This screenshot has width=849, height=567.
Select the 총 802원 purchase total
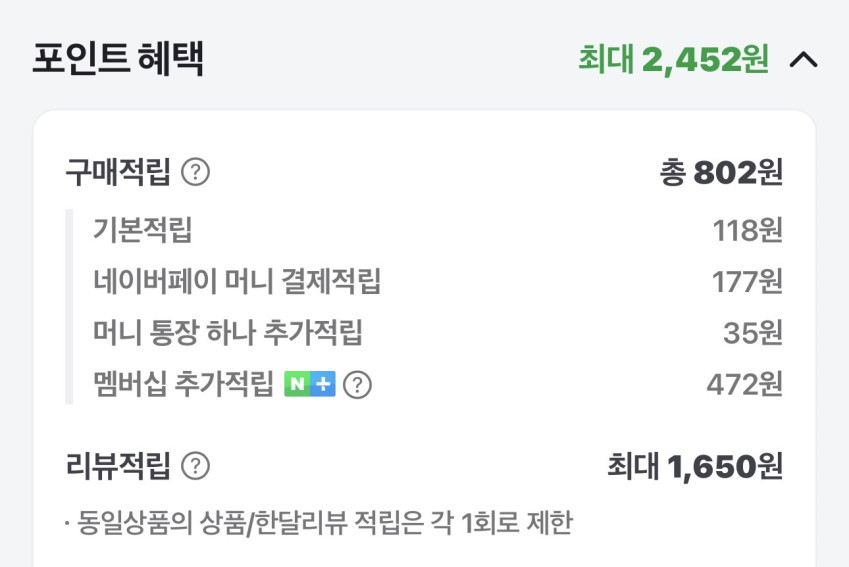(x=720, y=173)
